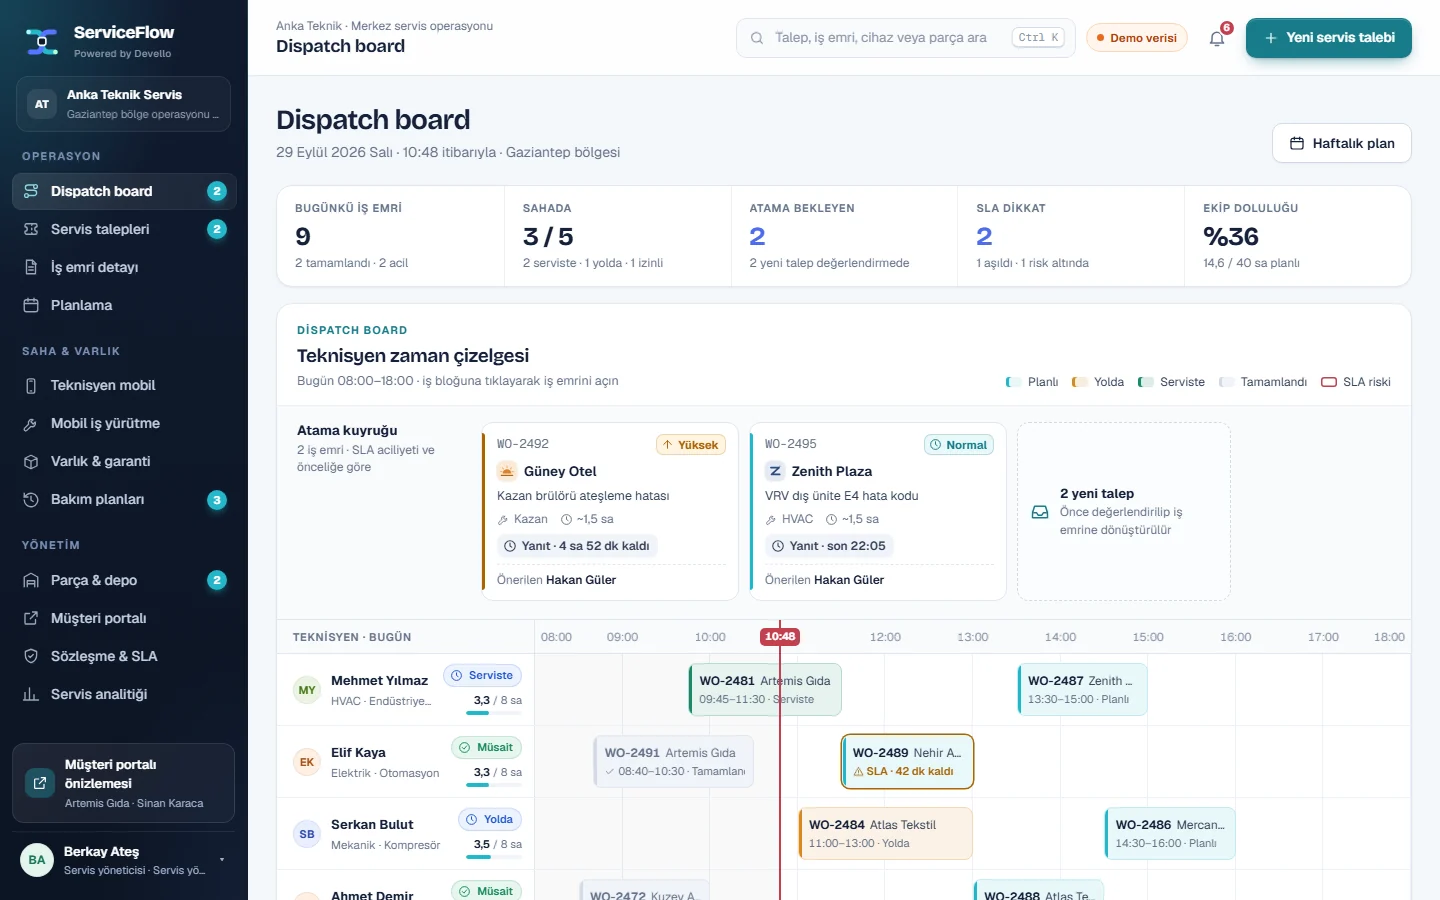Viewport: 1440px width, 900px height.
Task: Click the İş emri detayı document icon
Action: coord(31,267)
